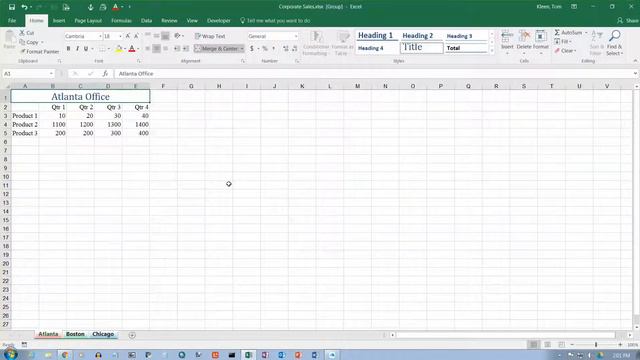Expand the Name Box dropdown arrow
The image size is (640, 360).
pos(51,73)
